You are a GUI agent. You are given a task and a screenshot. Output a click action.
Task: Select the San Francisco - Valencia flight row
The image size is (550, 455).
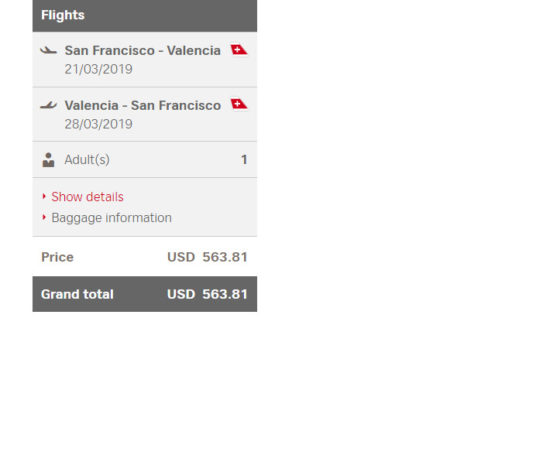[145, 59]
